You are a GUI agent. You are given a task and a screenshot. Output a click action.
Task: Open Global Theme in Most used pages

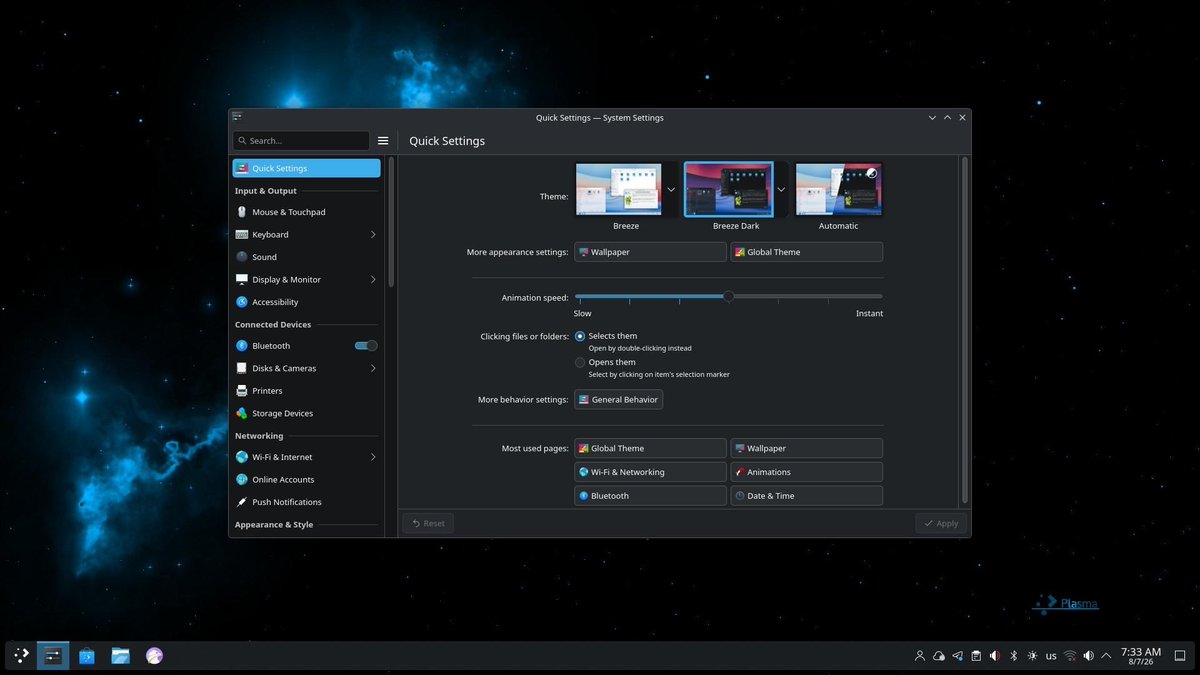click(650, 448)
